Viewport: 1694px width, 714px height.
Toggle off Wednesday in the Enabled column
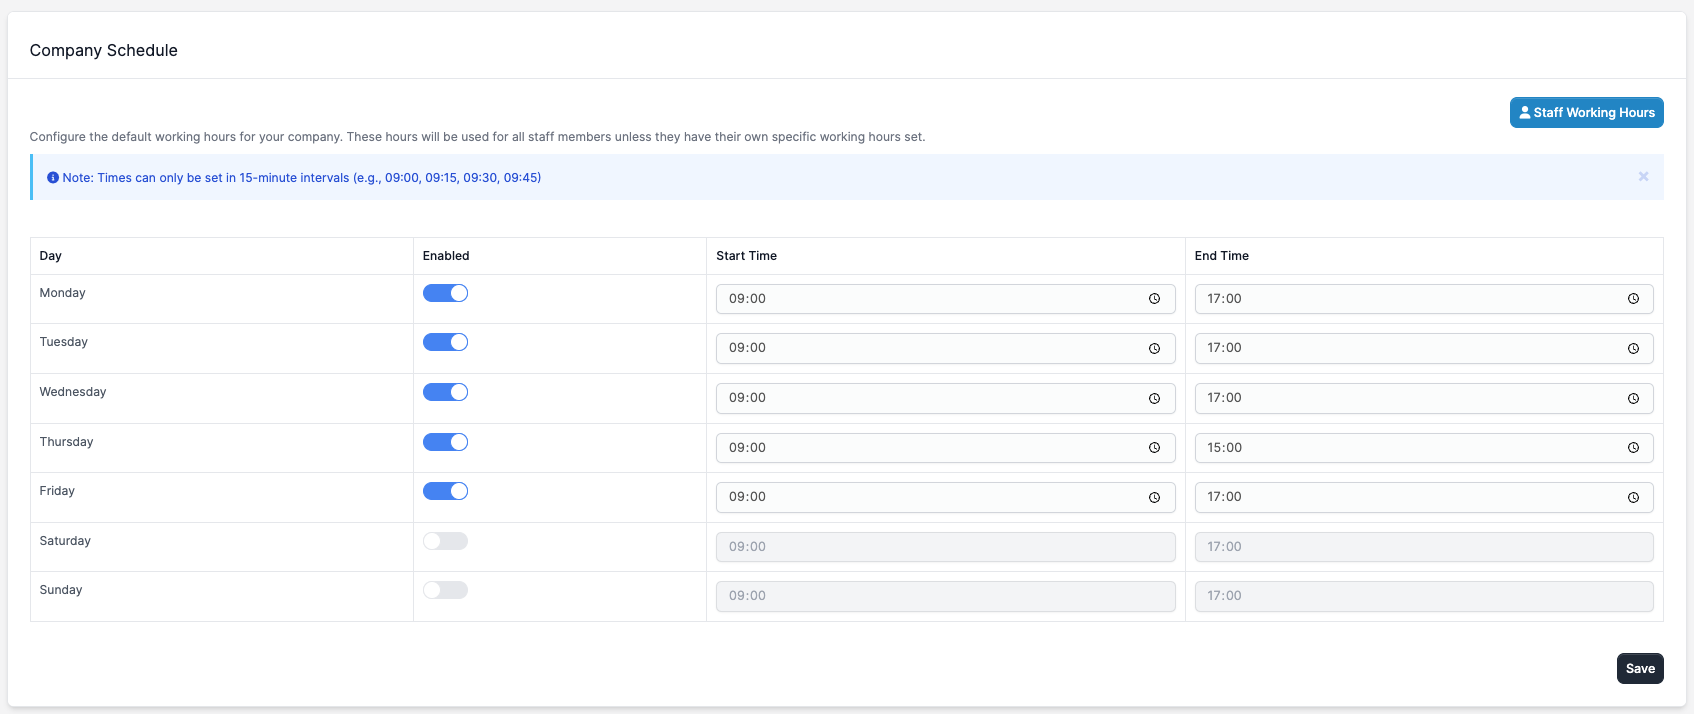coord(445,392)
